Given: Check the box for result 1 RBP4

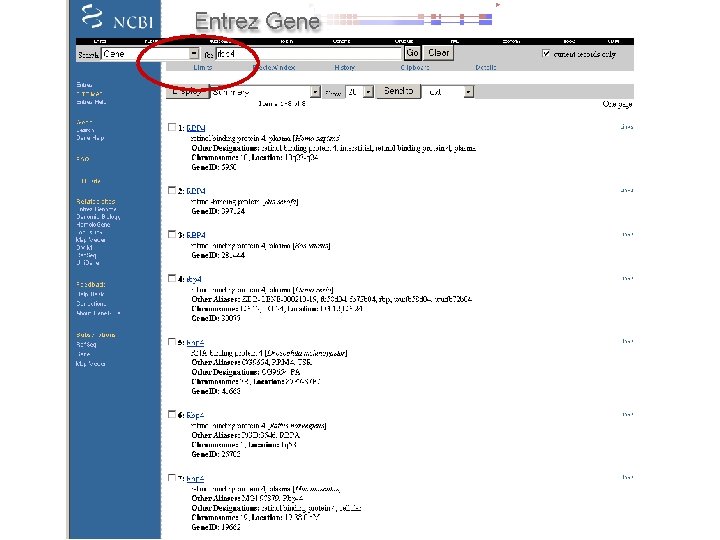Looking at the screenshot, I should [x=172, y=127].
